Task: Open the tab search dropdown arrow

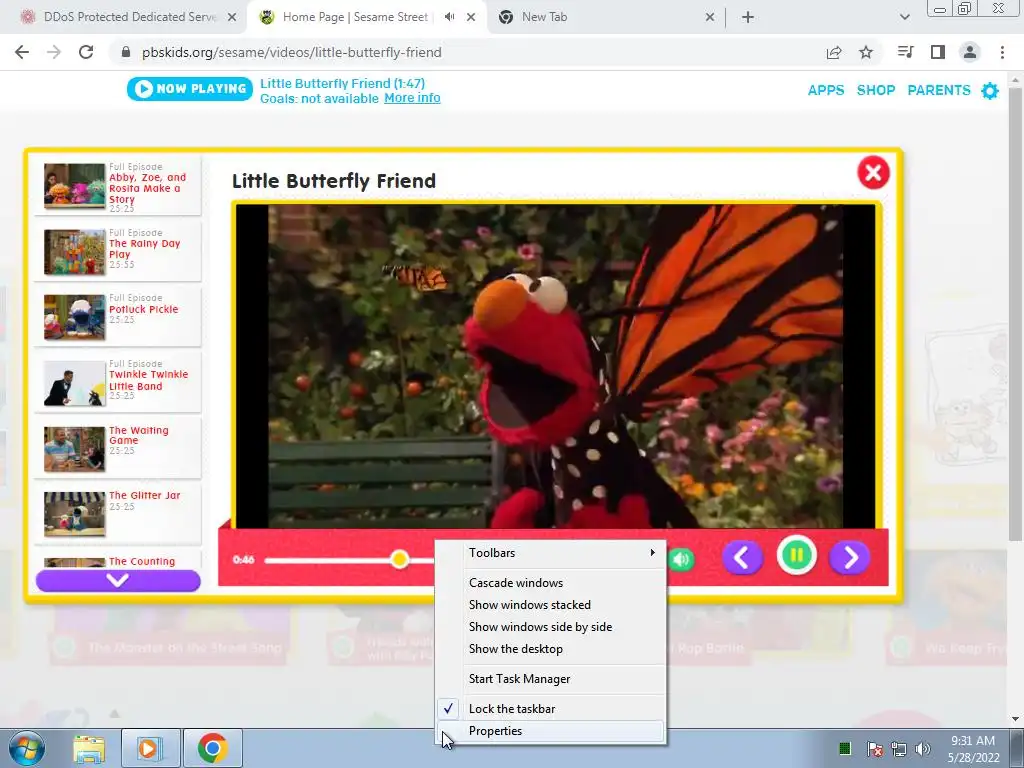Action: point(904,17)
